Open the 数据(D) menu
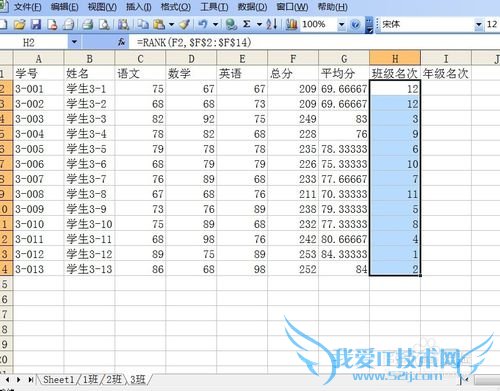This screenshot has width=500, height=391. (252, 7)
